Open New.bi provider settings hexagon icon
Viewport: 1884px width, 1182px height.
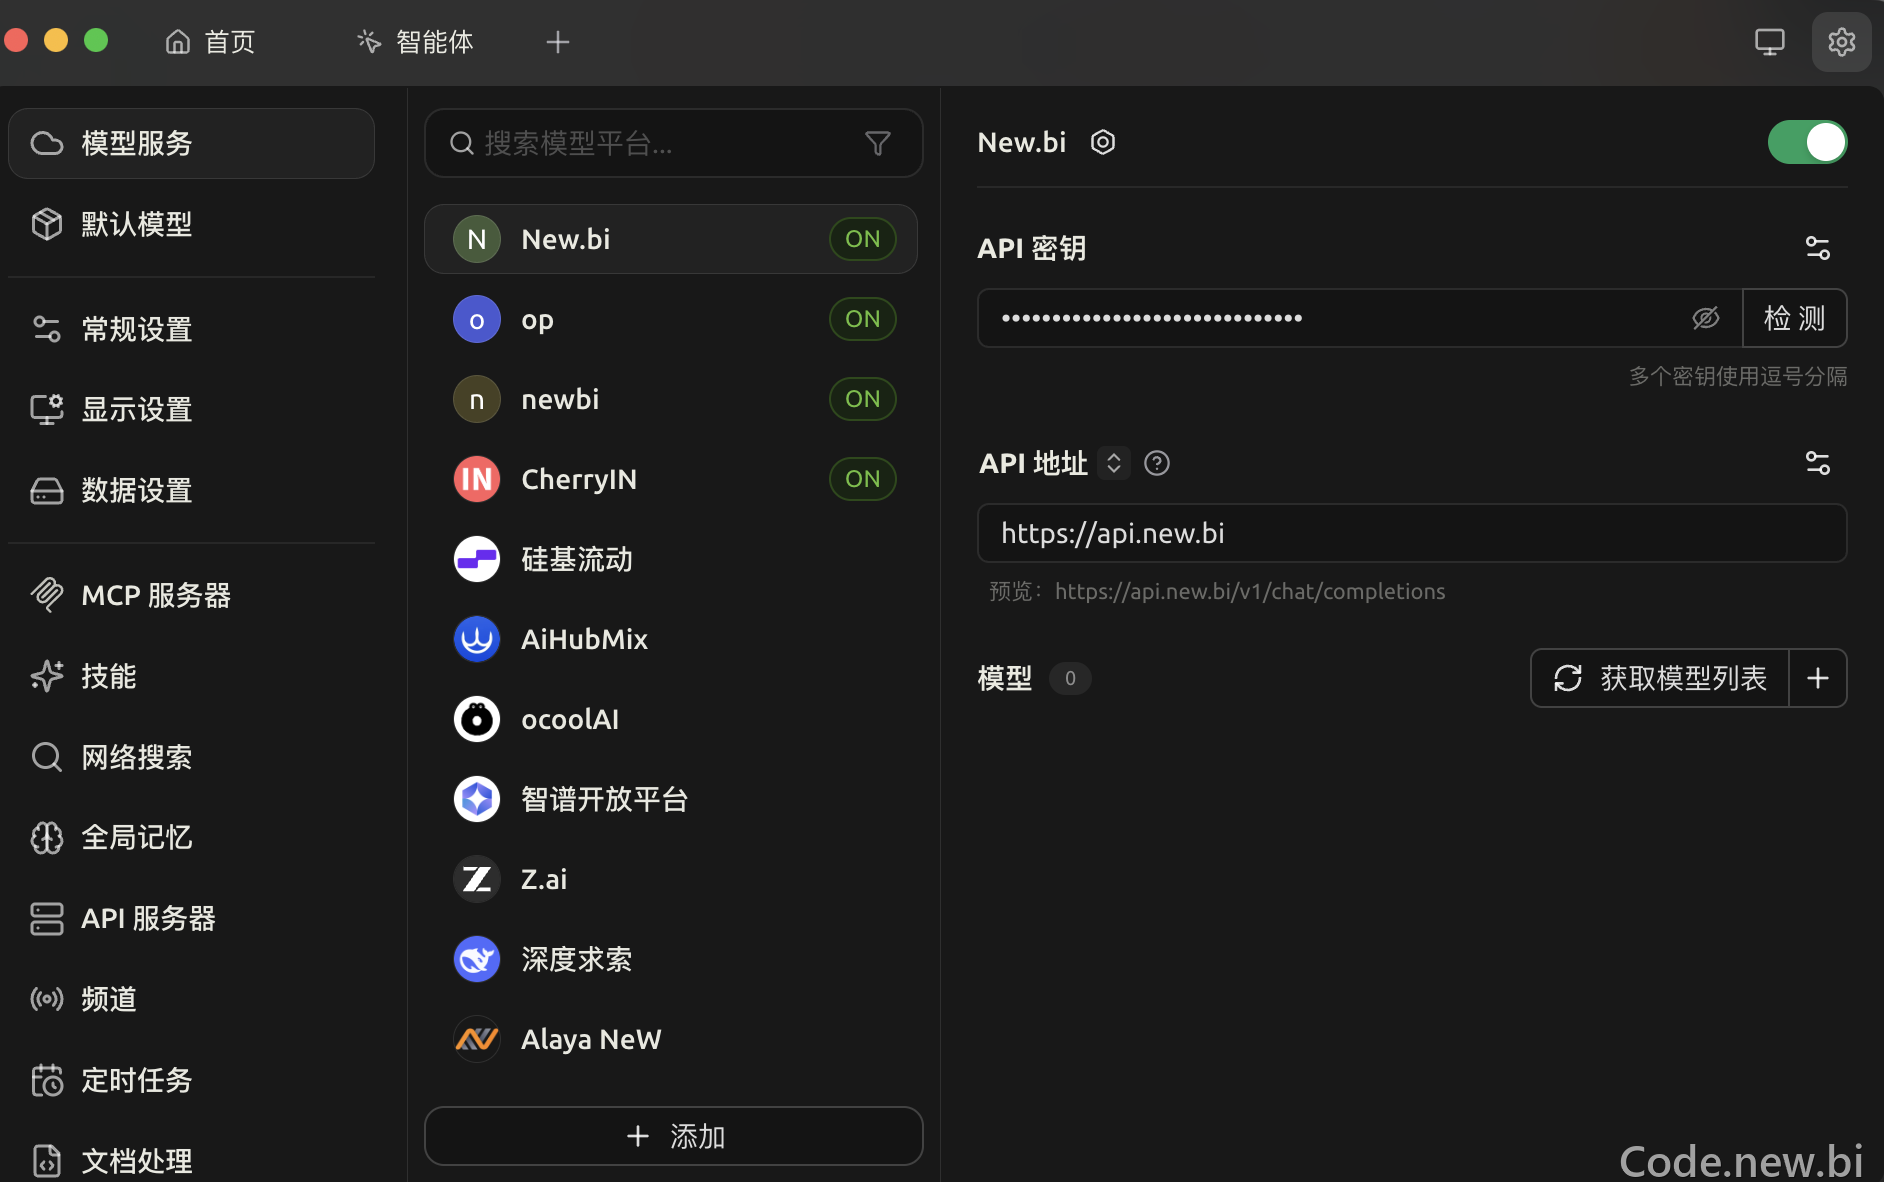click(1102, 143)
